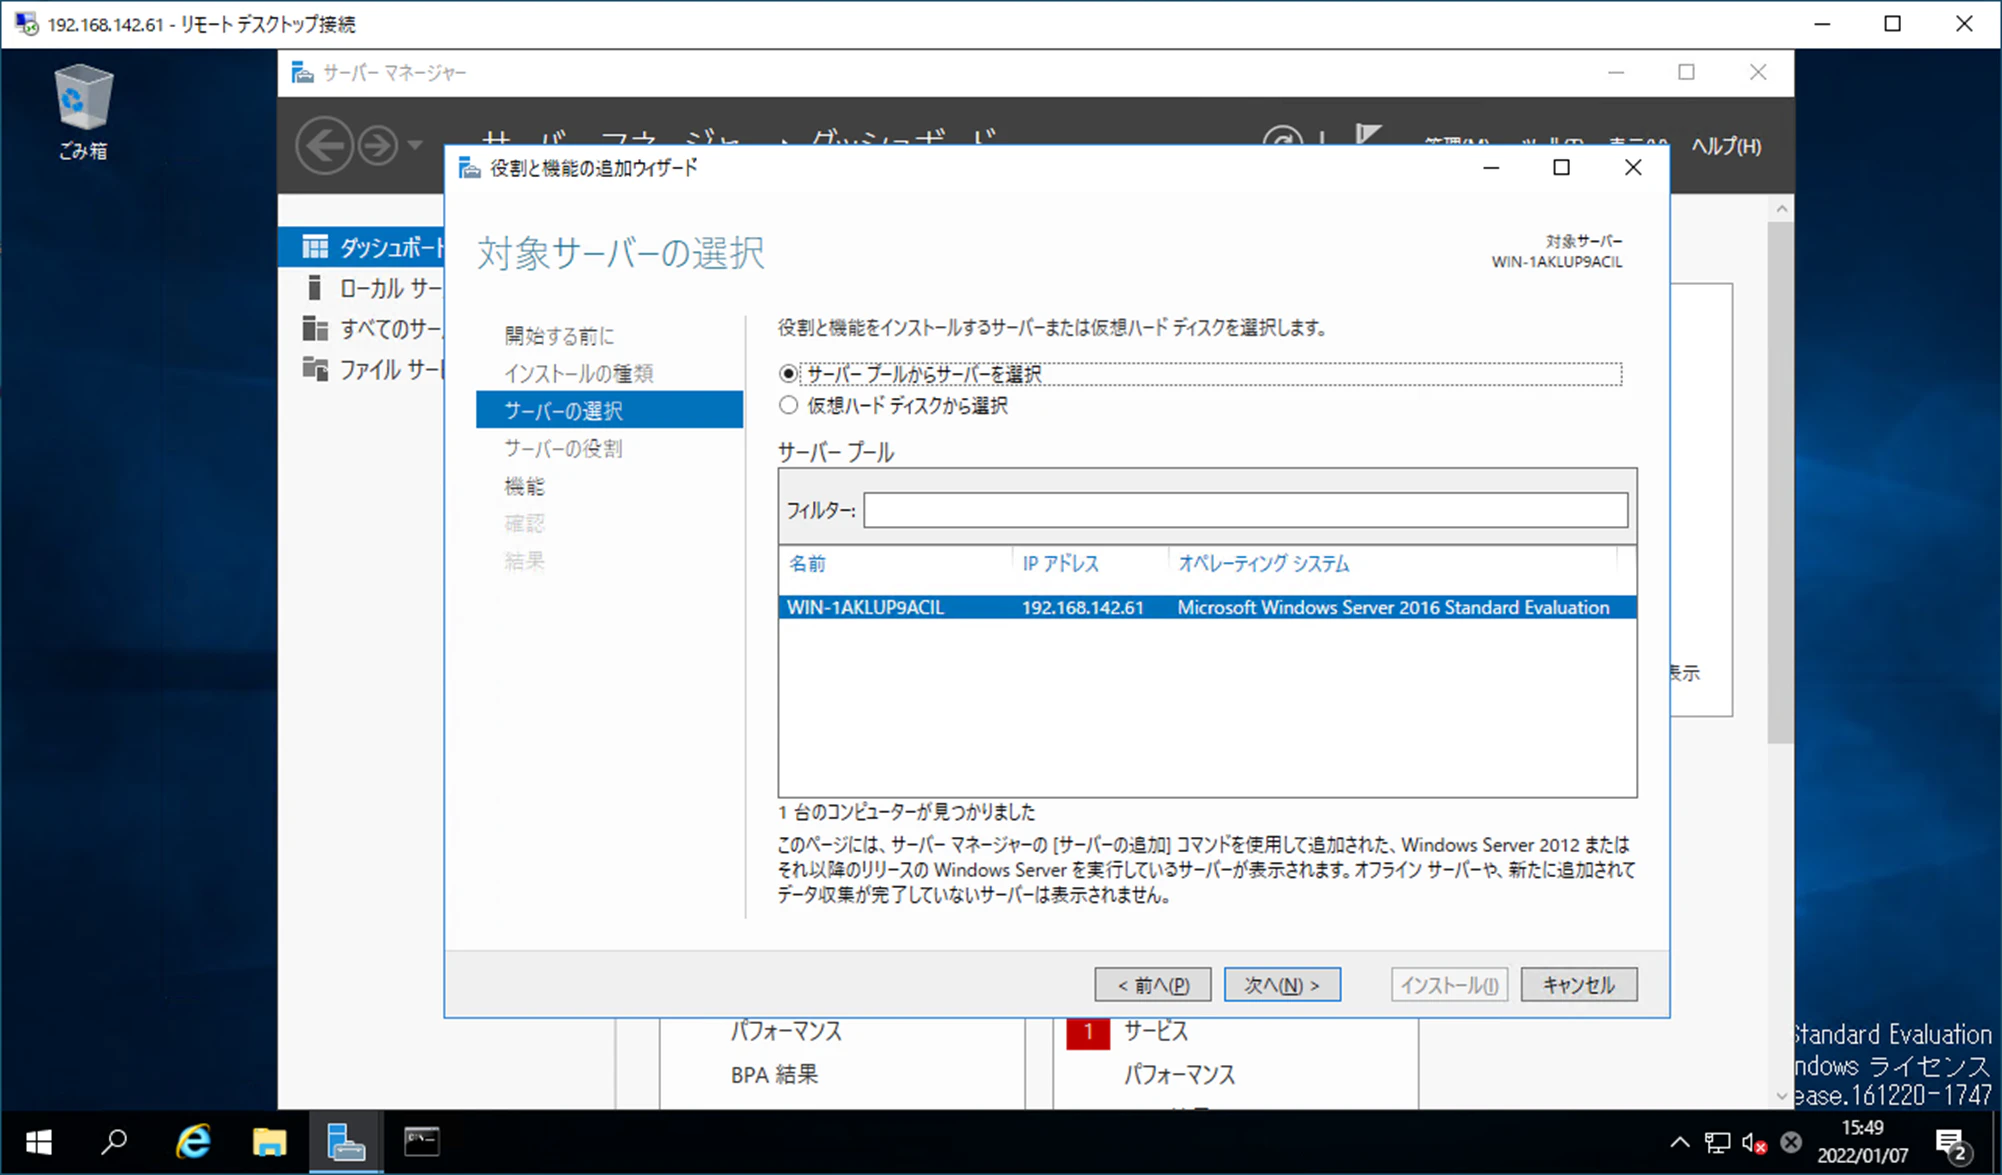Open taskbar search magnifier
Viewport: 2002px width, 1175px height.
114,1141
